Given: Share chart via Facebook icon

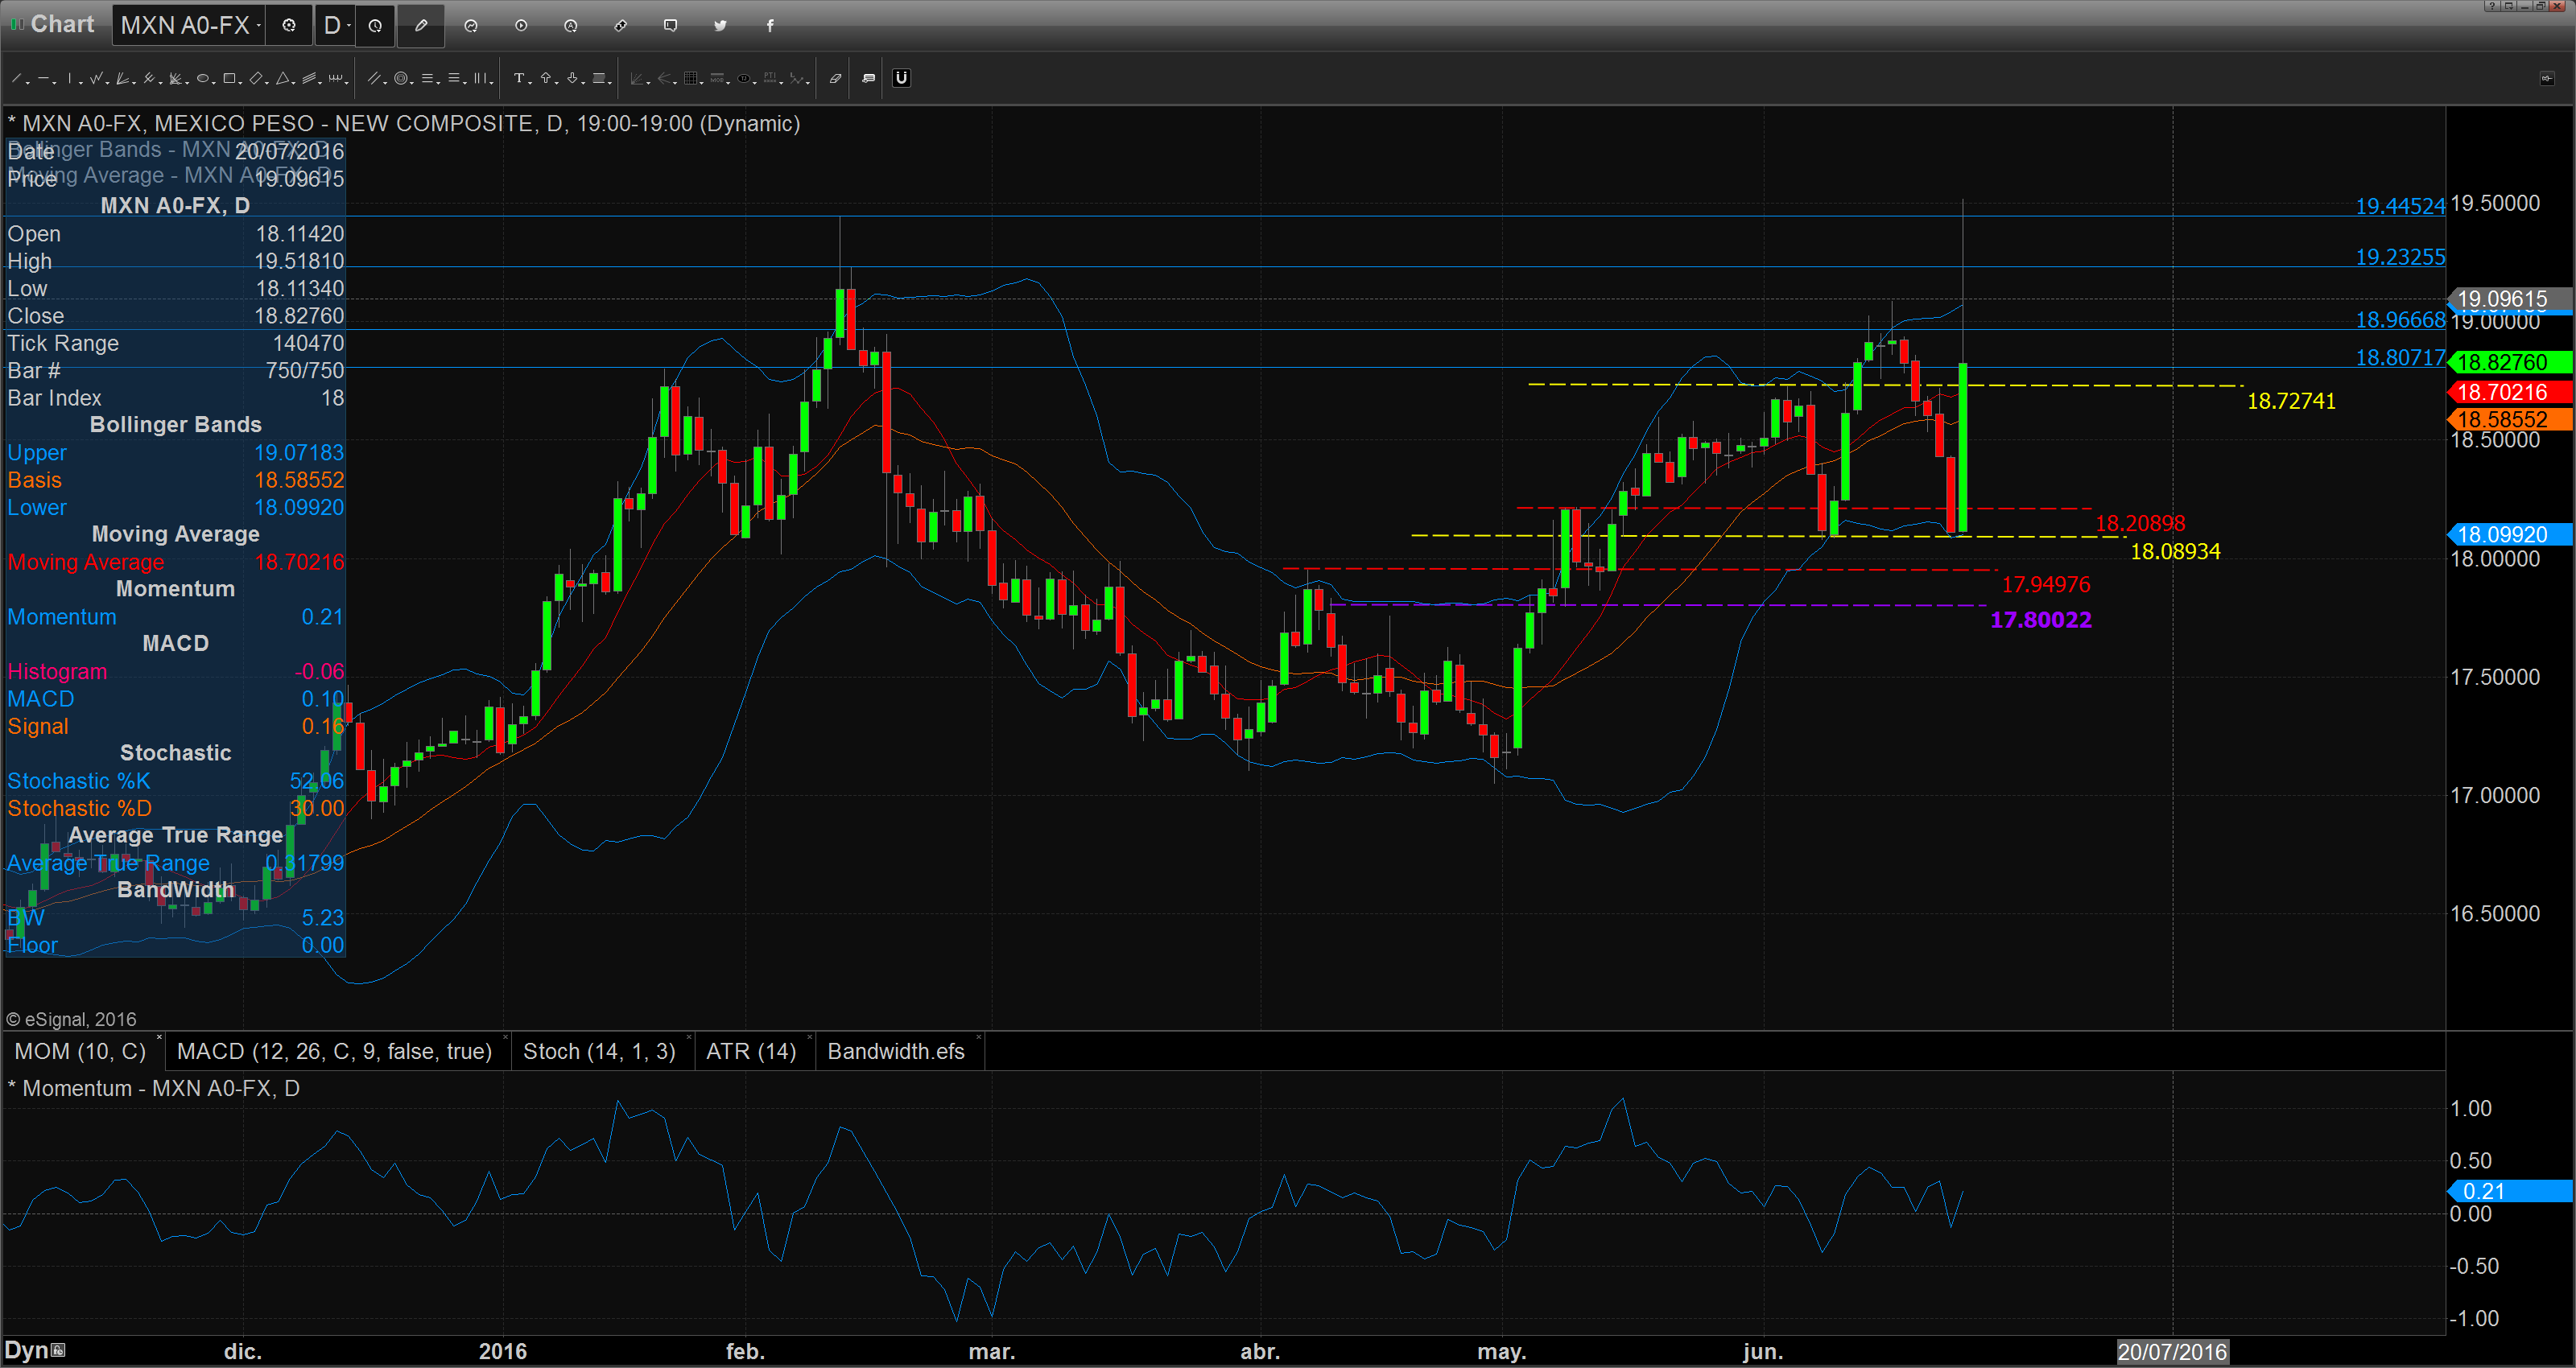Looking at the screenshot, I should [770, 26].
